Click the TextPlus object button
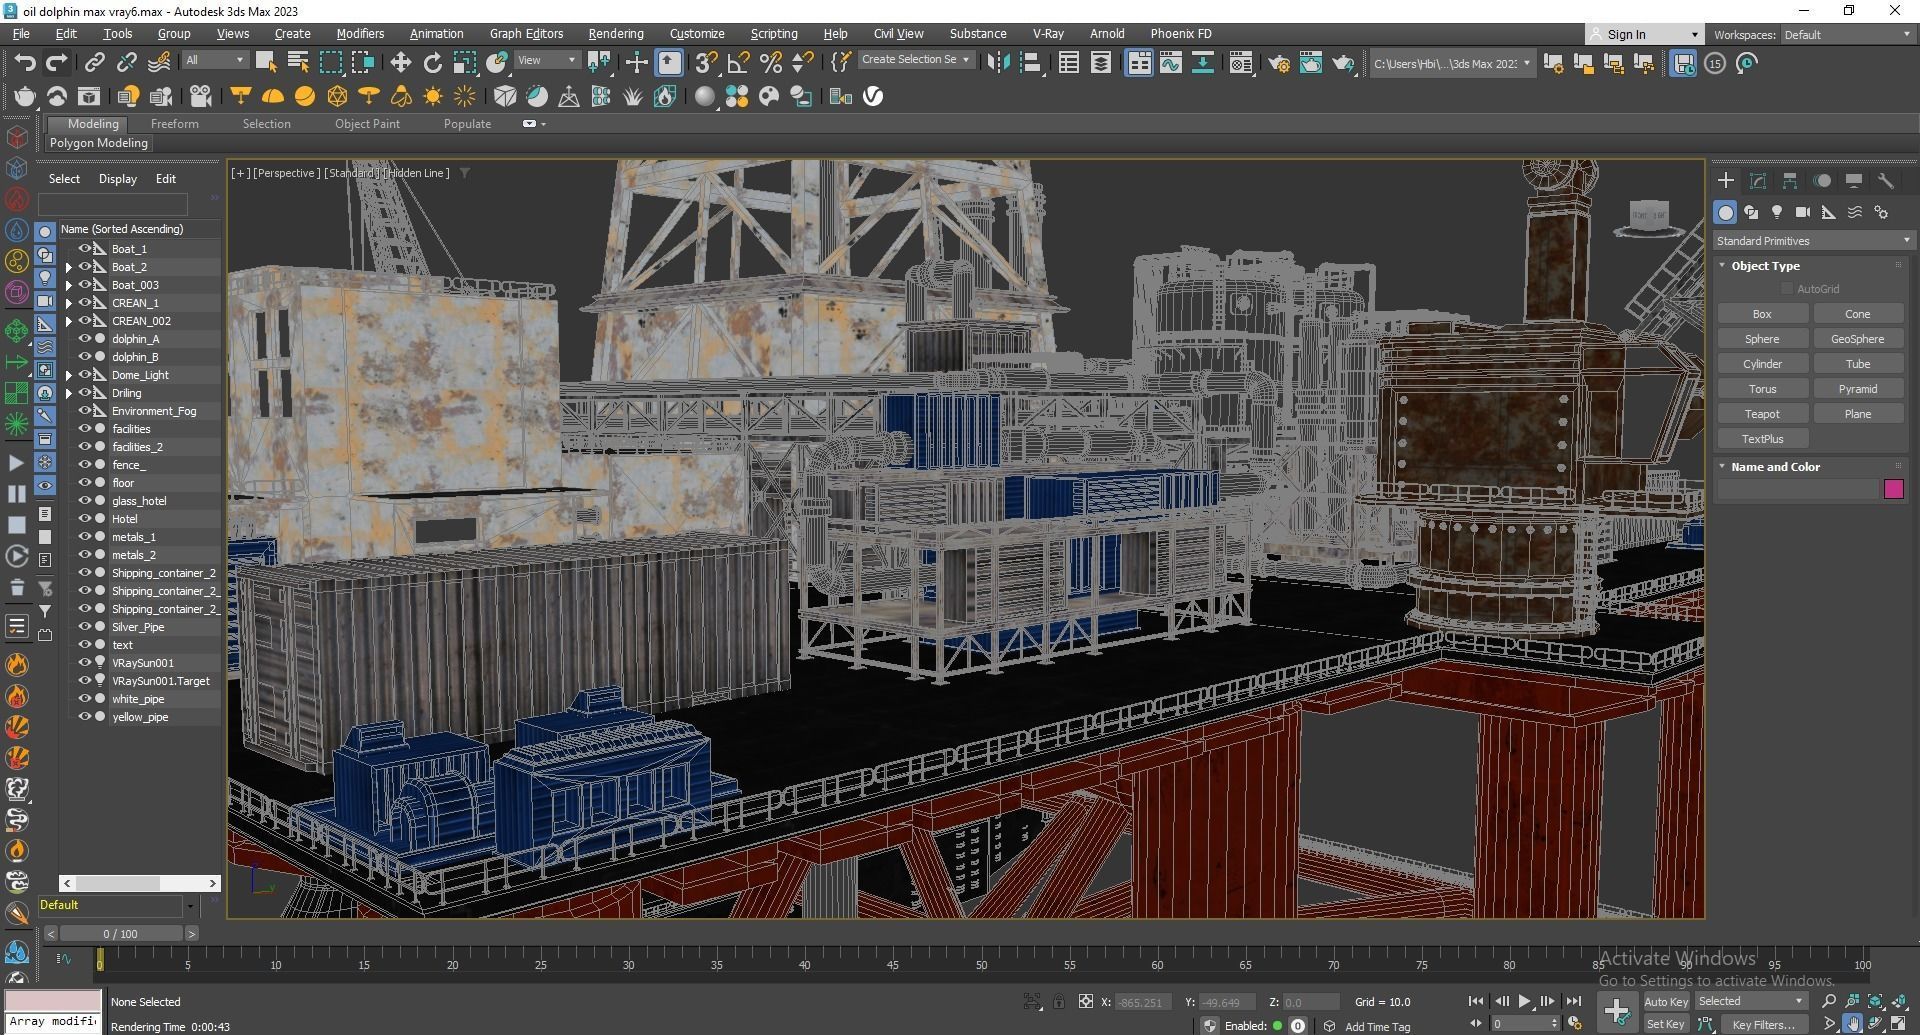1920x1035 pixels. (1762, 439)
